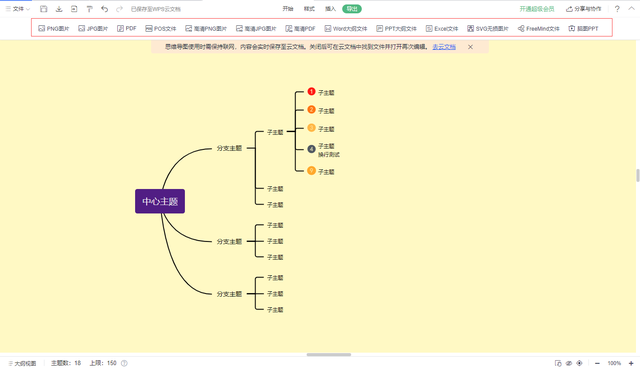Export as POS文件
The width and height of the screenshot is (640, 370).
coord(161,29)
